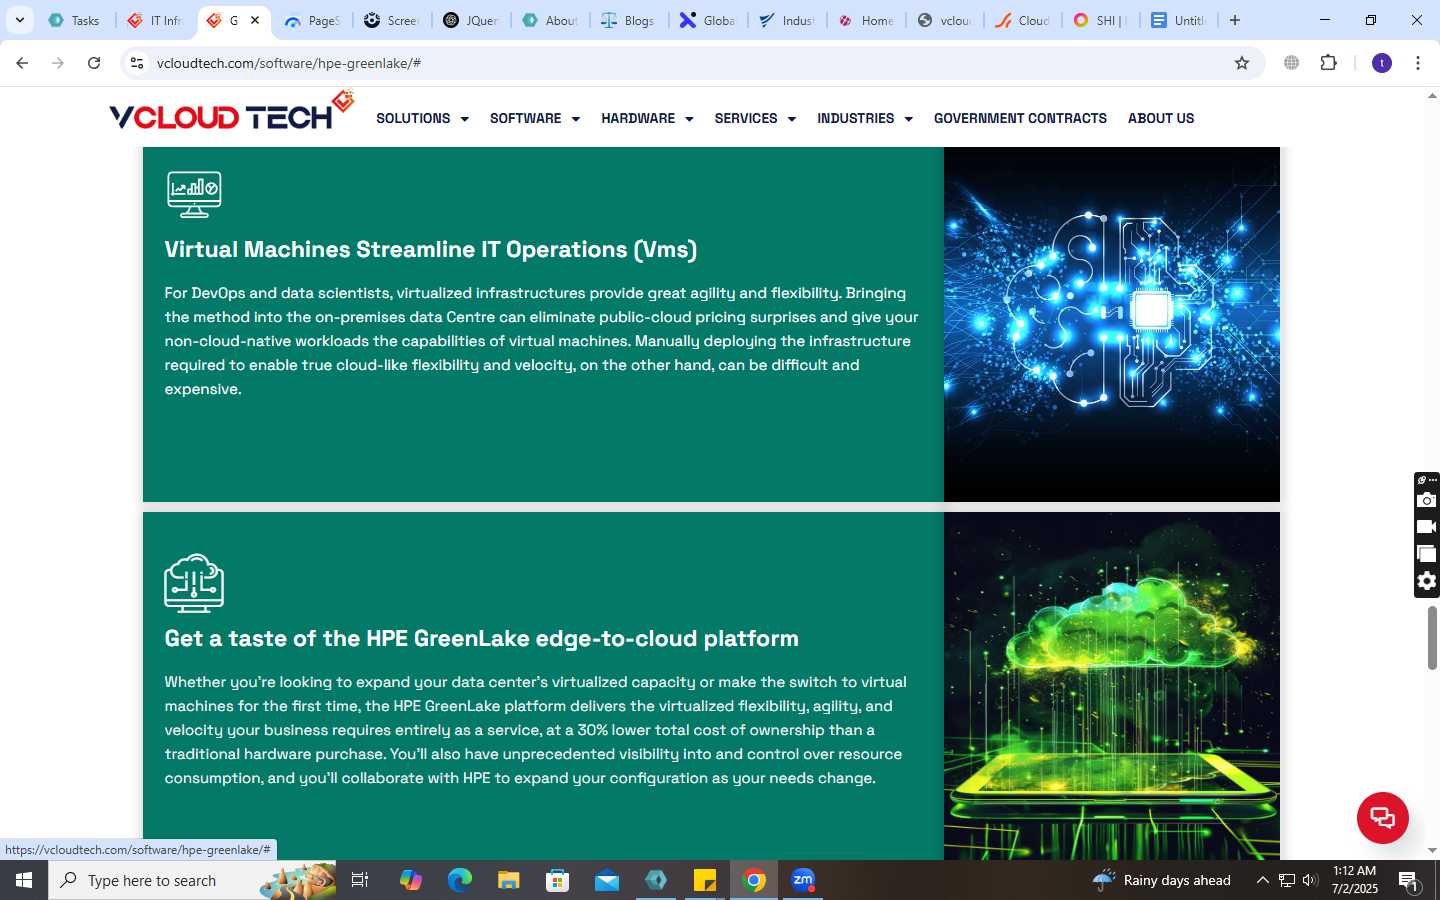Open the Copilot icon in the taskbar
Viewport: 1440px width, 900px height.
pos(411,880)
